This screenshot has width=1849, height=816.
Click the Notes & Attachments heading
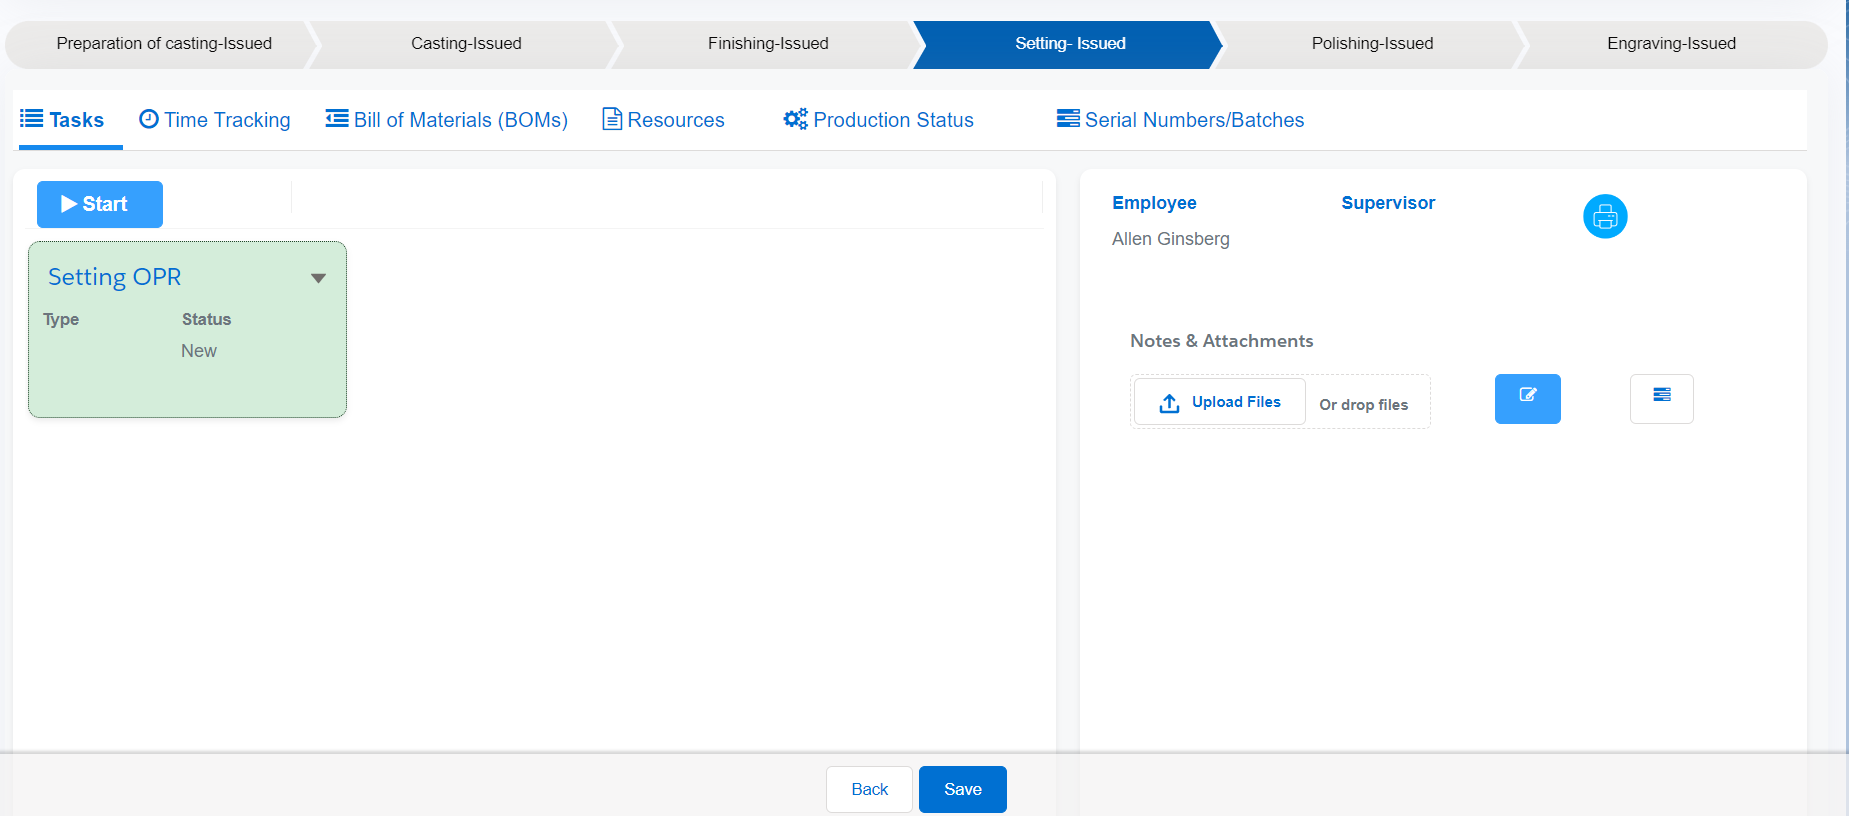click(x=1222, y=341)
